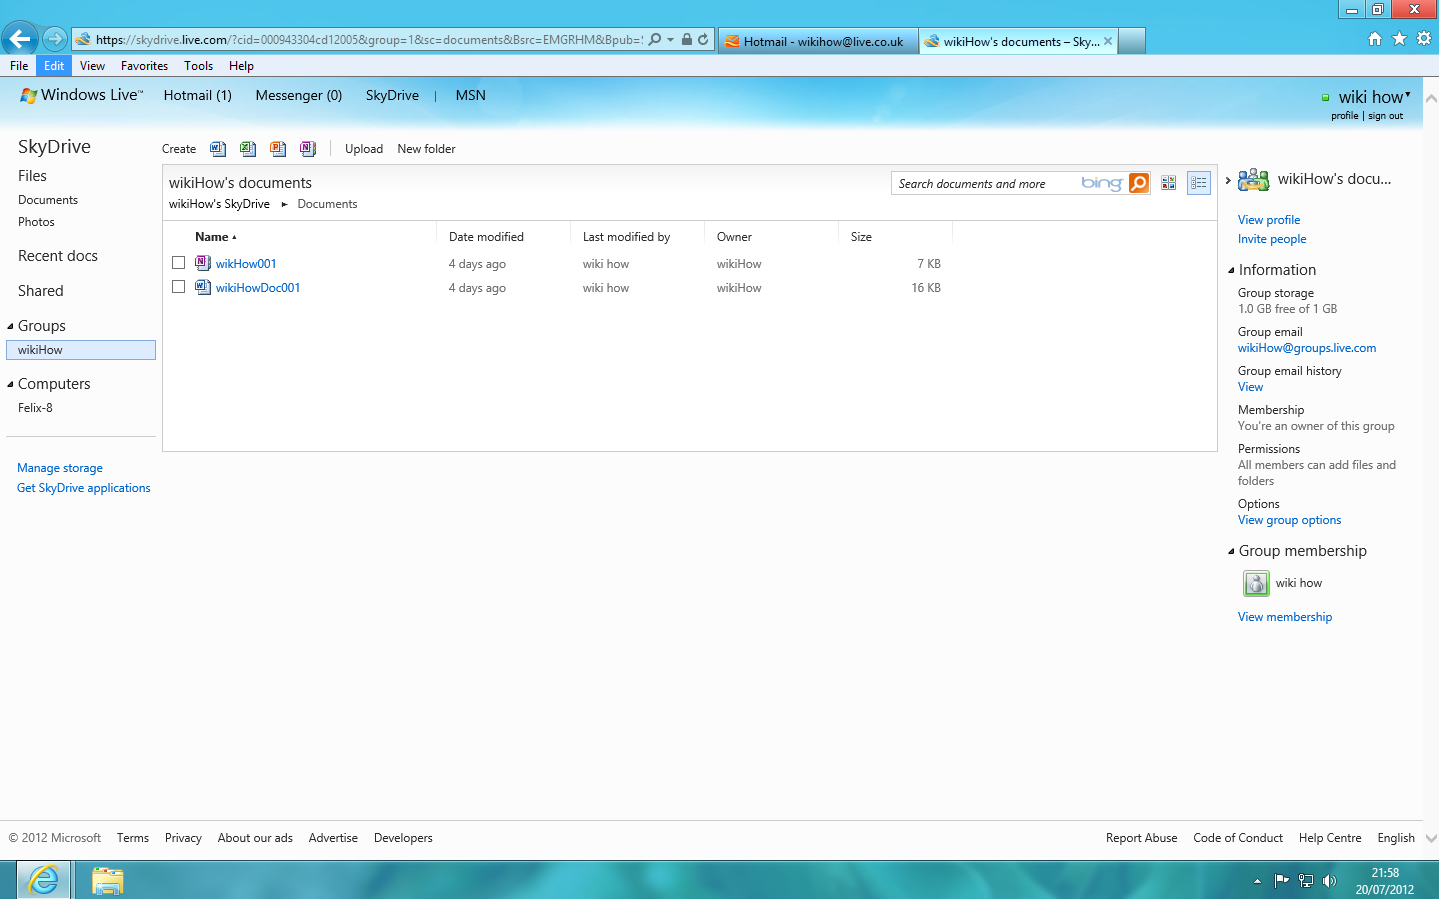The height and width of the screenshot is (899, 1439).
Task: Click the Windows Live logo
Action: click(x=82, y=95)
